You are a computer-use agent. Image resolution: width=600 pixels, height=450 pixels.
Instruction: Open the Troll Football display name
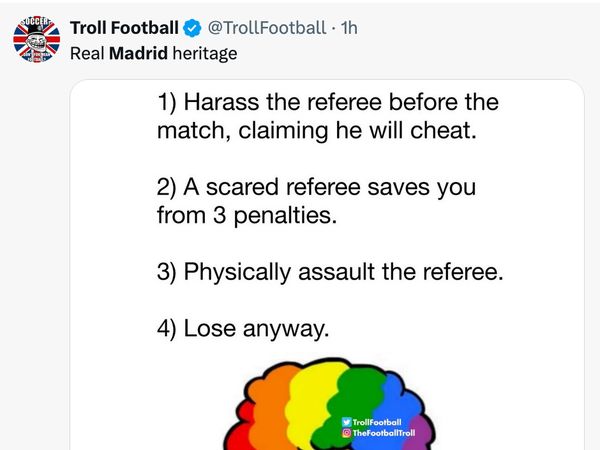tap(124, 28)
